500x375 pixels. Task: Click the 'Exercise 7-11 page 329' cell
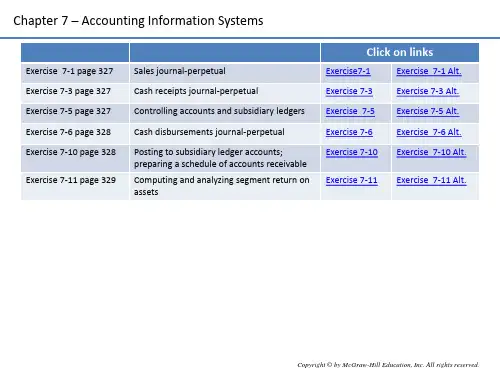pyautogui.click(x=75, y=186)
